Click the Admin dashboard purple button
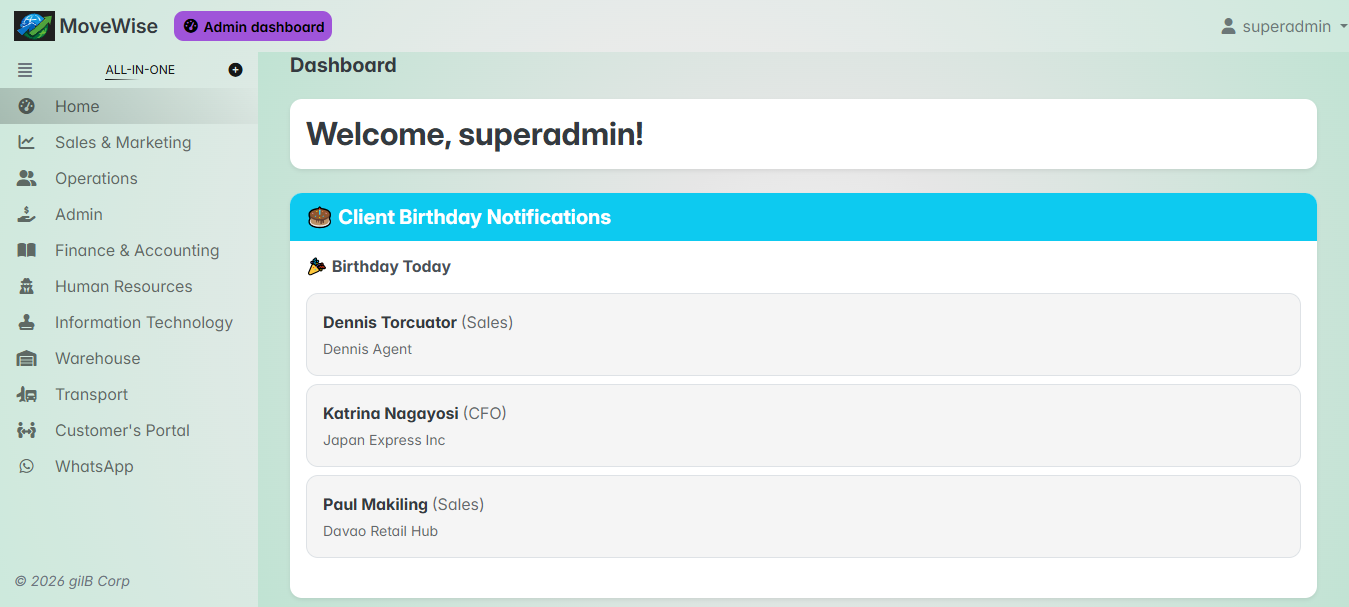 click(x=253, y=27)
